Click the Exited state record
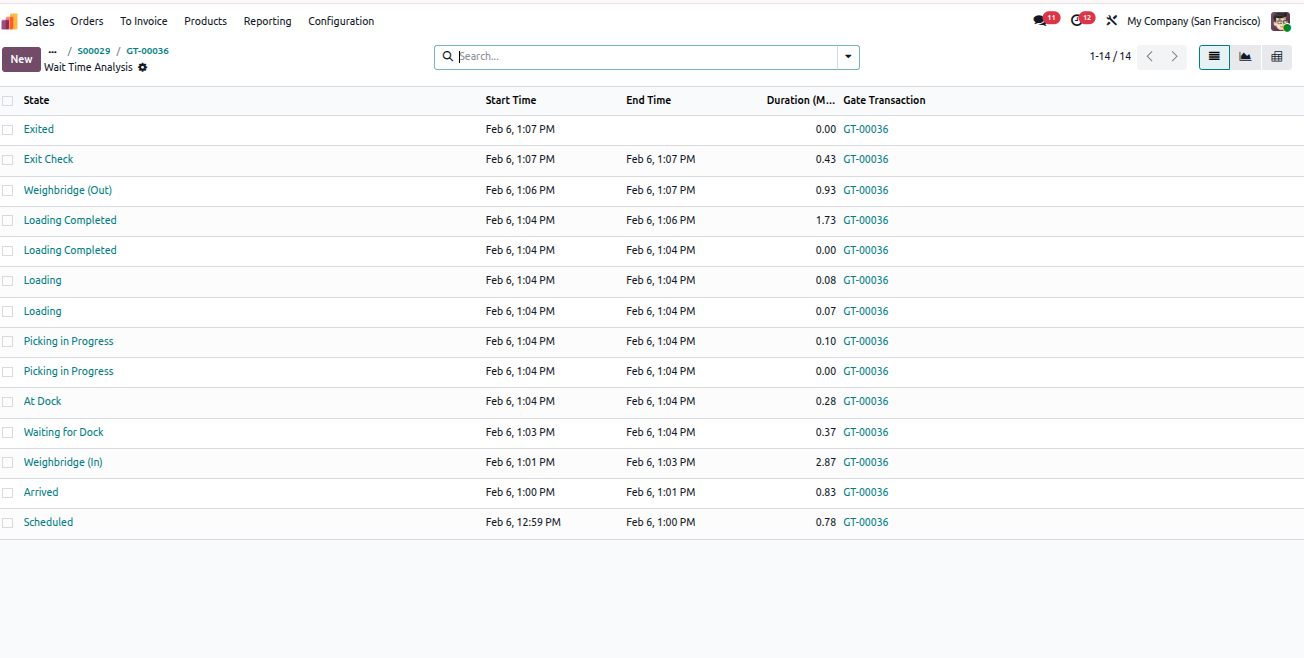The image size is (1304, 658). tap(39, 130)
